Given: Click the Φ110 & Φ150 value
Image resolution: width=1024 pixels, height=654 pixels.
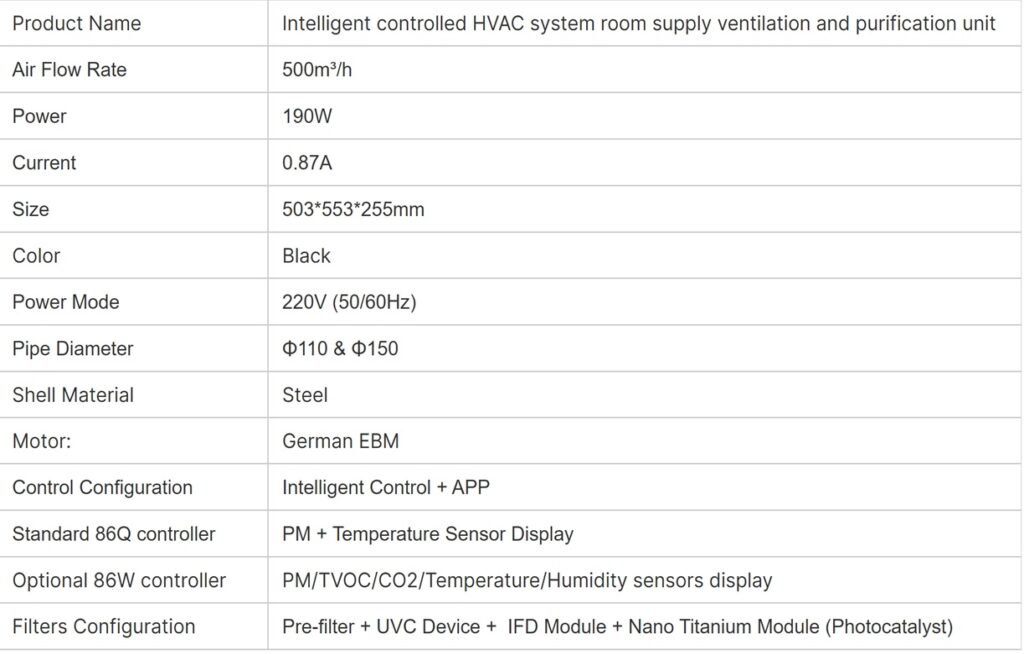Looking at the screenshot, I should tap(340, 348).
